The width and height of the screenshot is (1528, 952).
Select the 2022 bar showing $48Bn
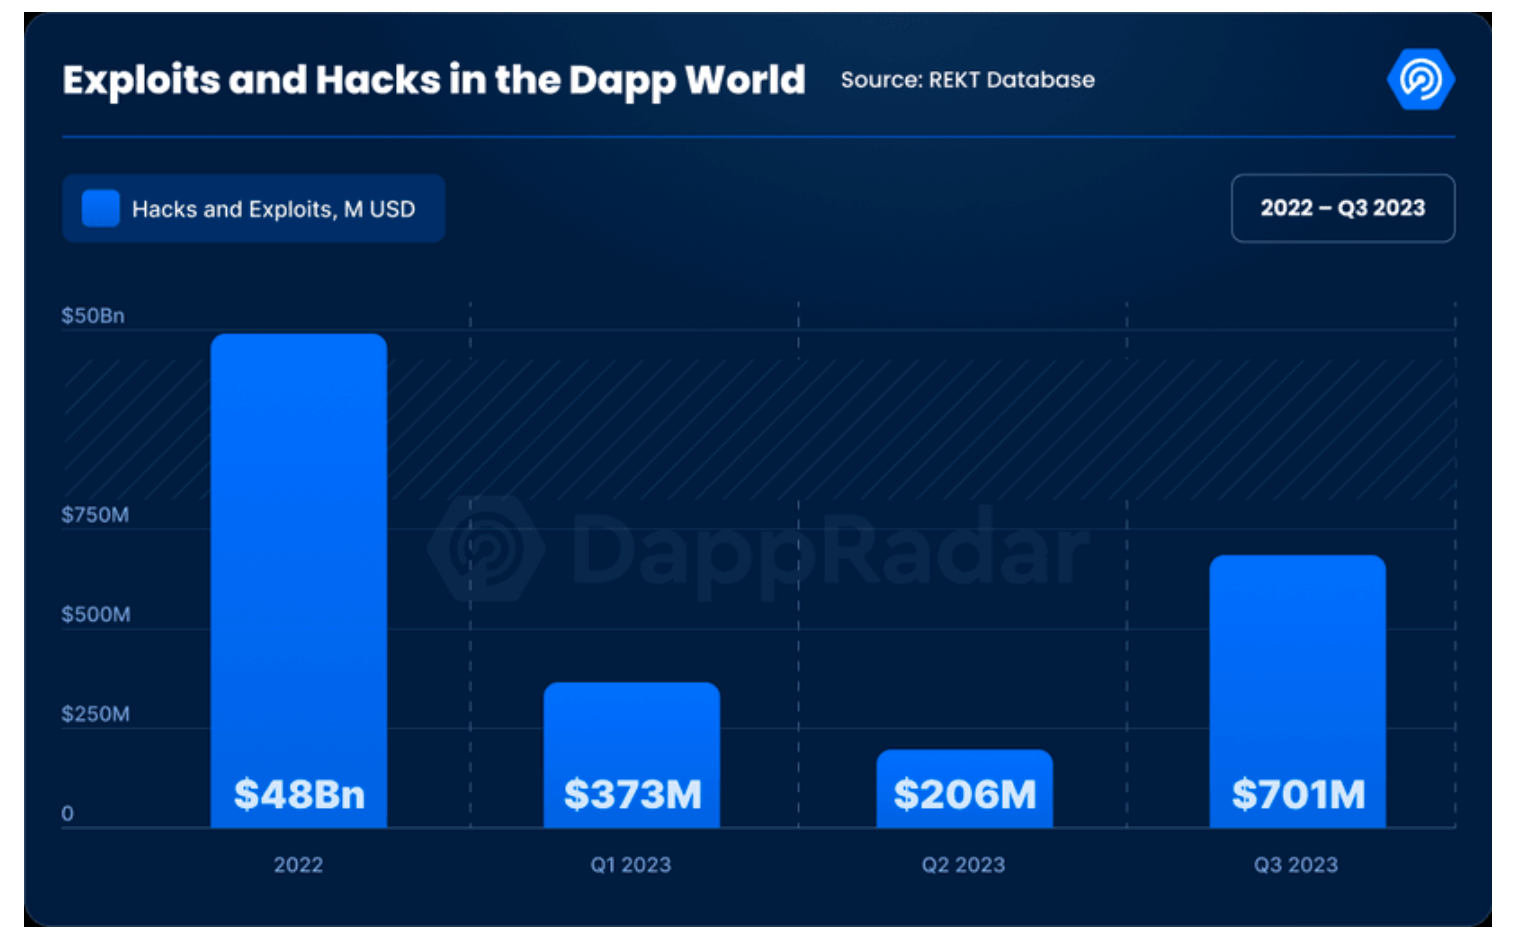299,581
